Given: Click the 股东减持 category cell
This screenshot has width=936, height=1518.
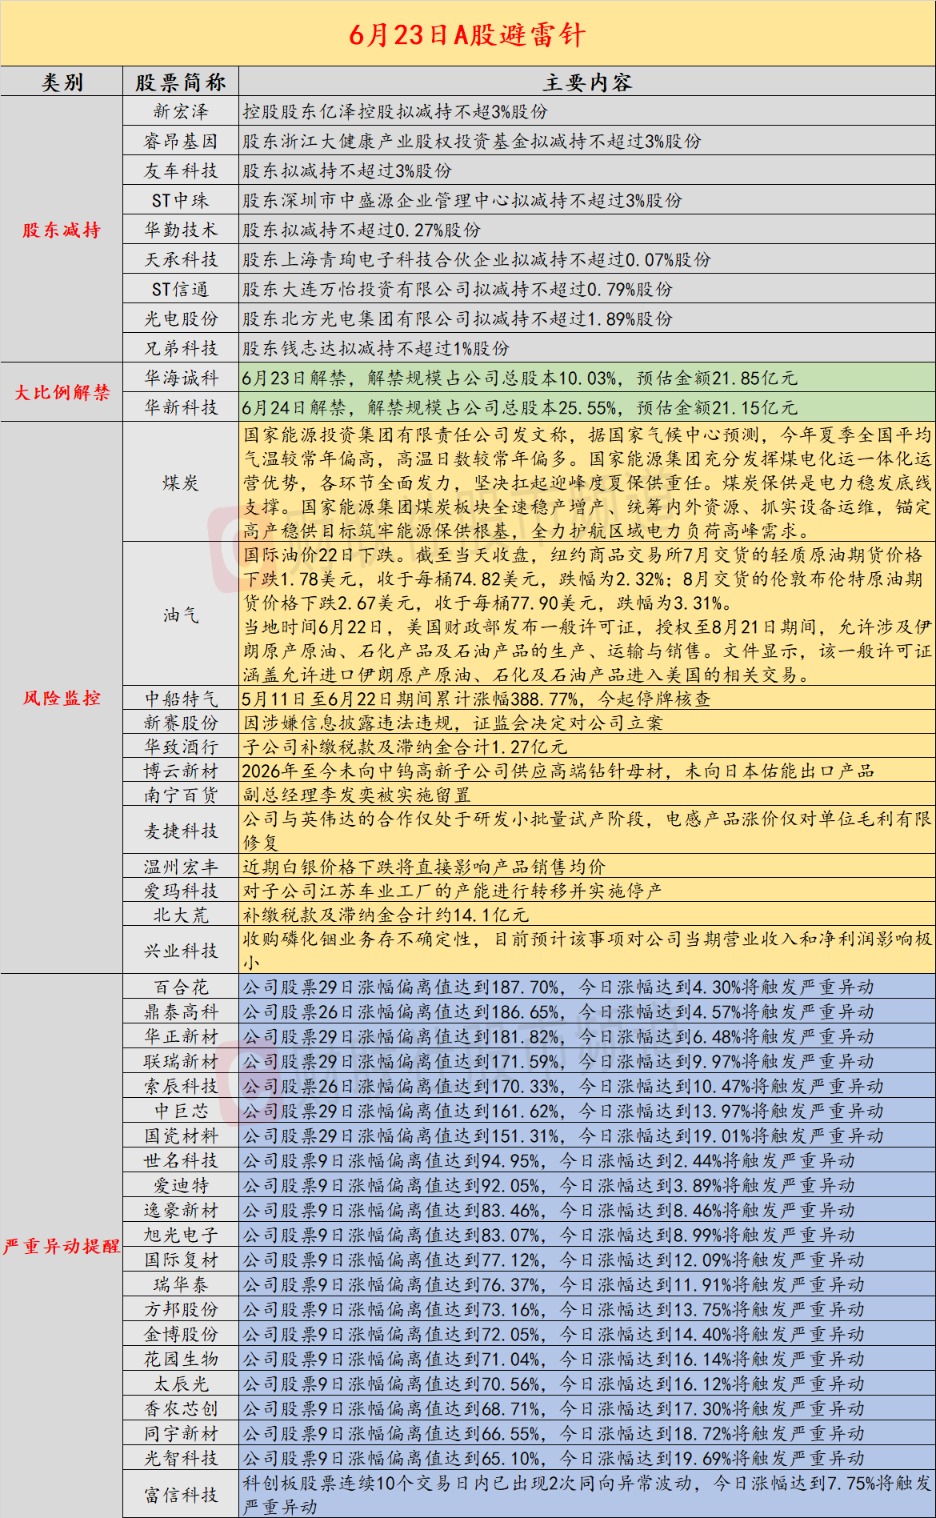Looking at the screenshot, I should [62, 230].
